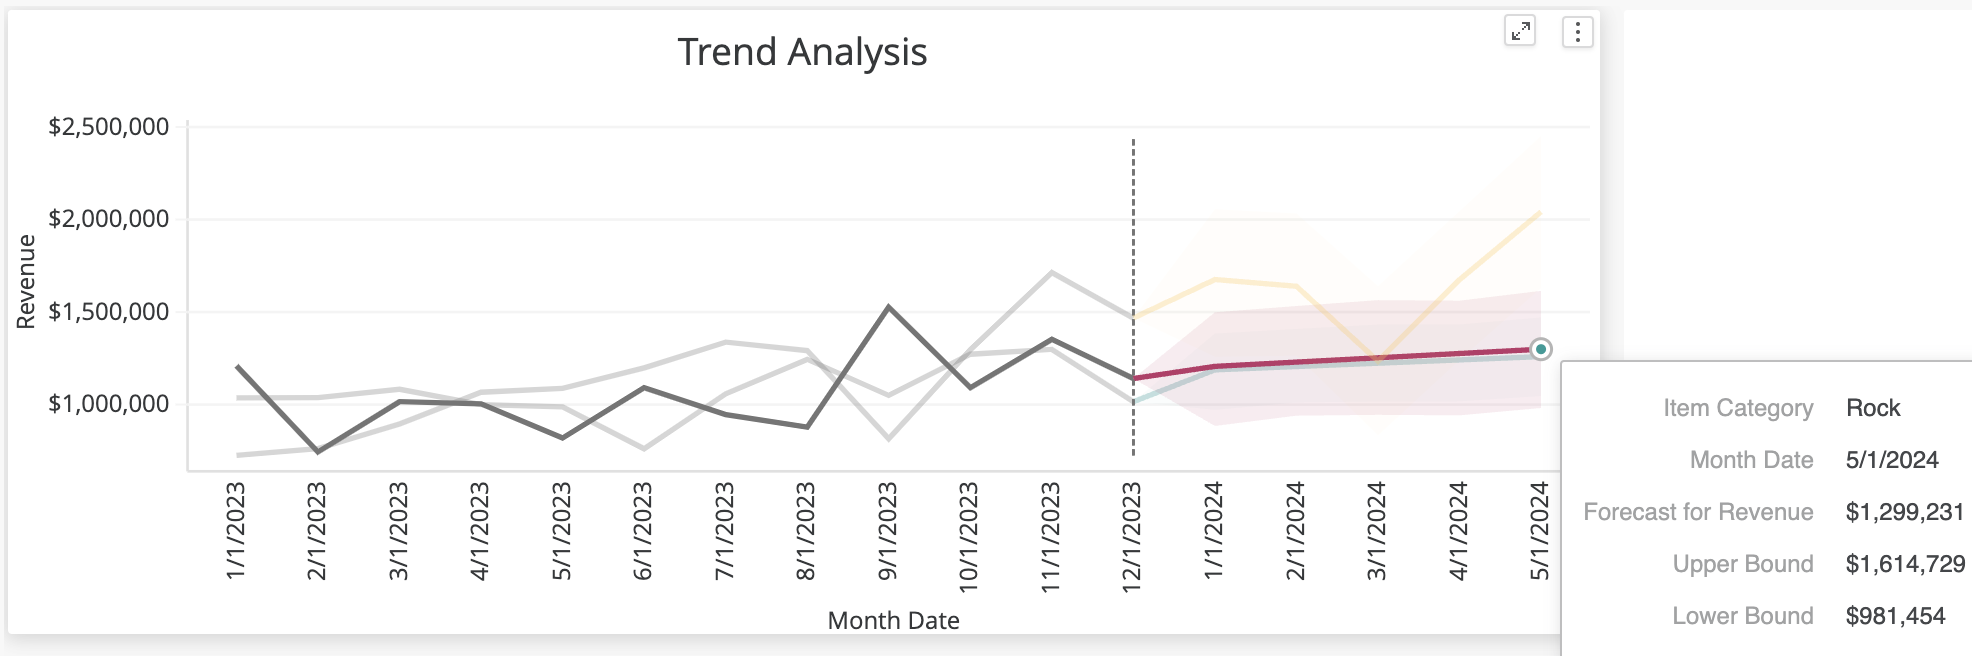1972x656 pixels.
Task: Click the dark line dip at 2/1/2023
Action: 318,452
